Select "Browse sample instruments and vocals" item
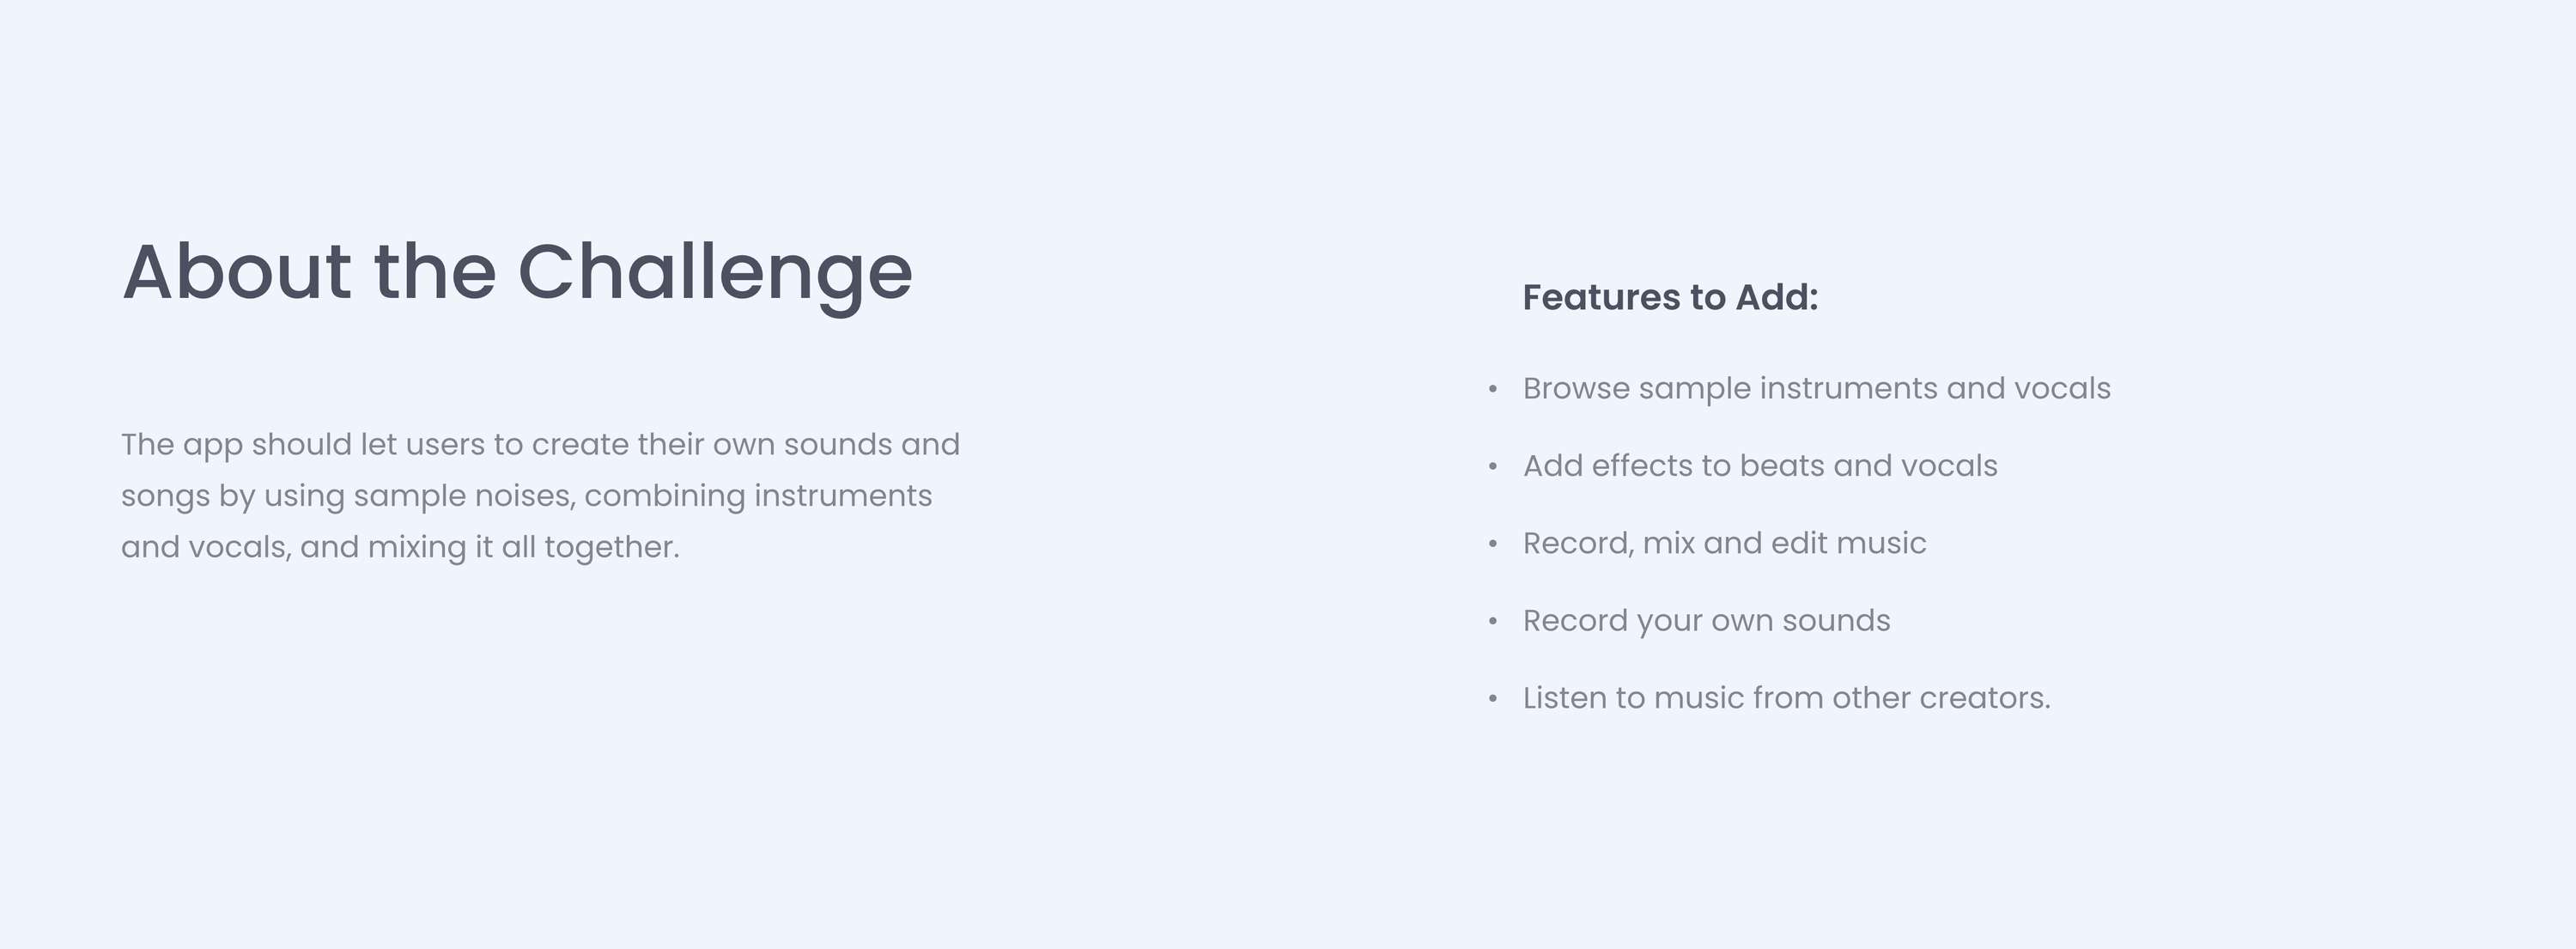The image size is (2576, 949). (1816, 388)
